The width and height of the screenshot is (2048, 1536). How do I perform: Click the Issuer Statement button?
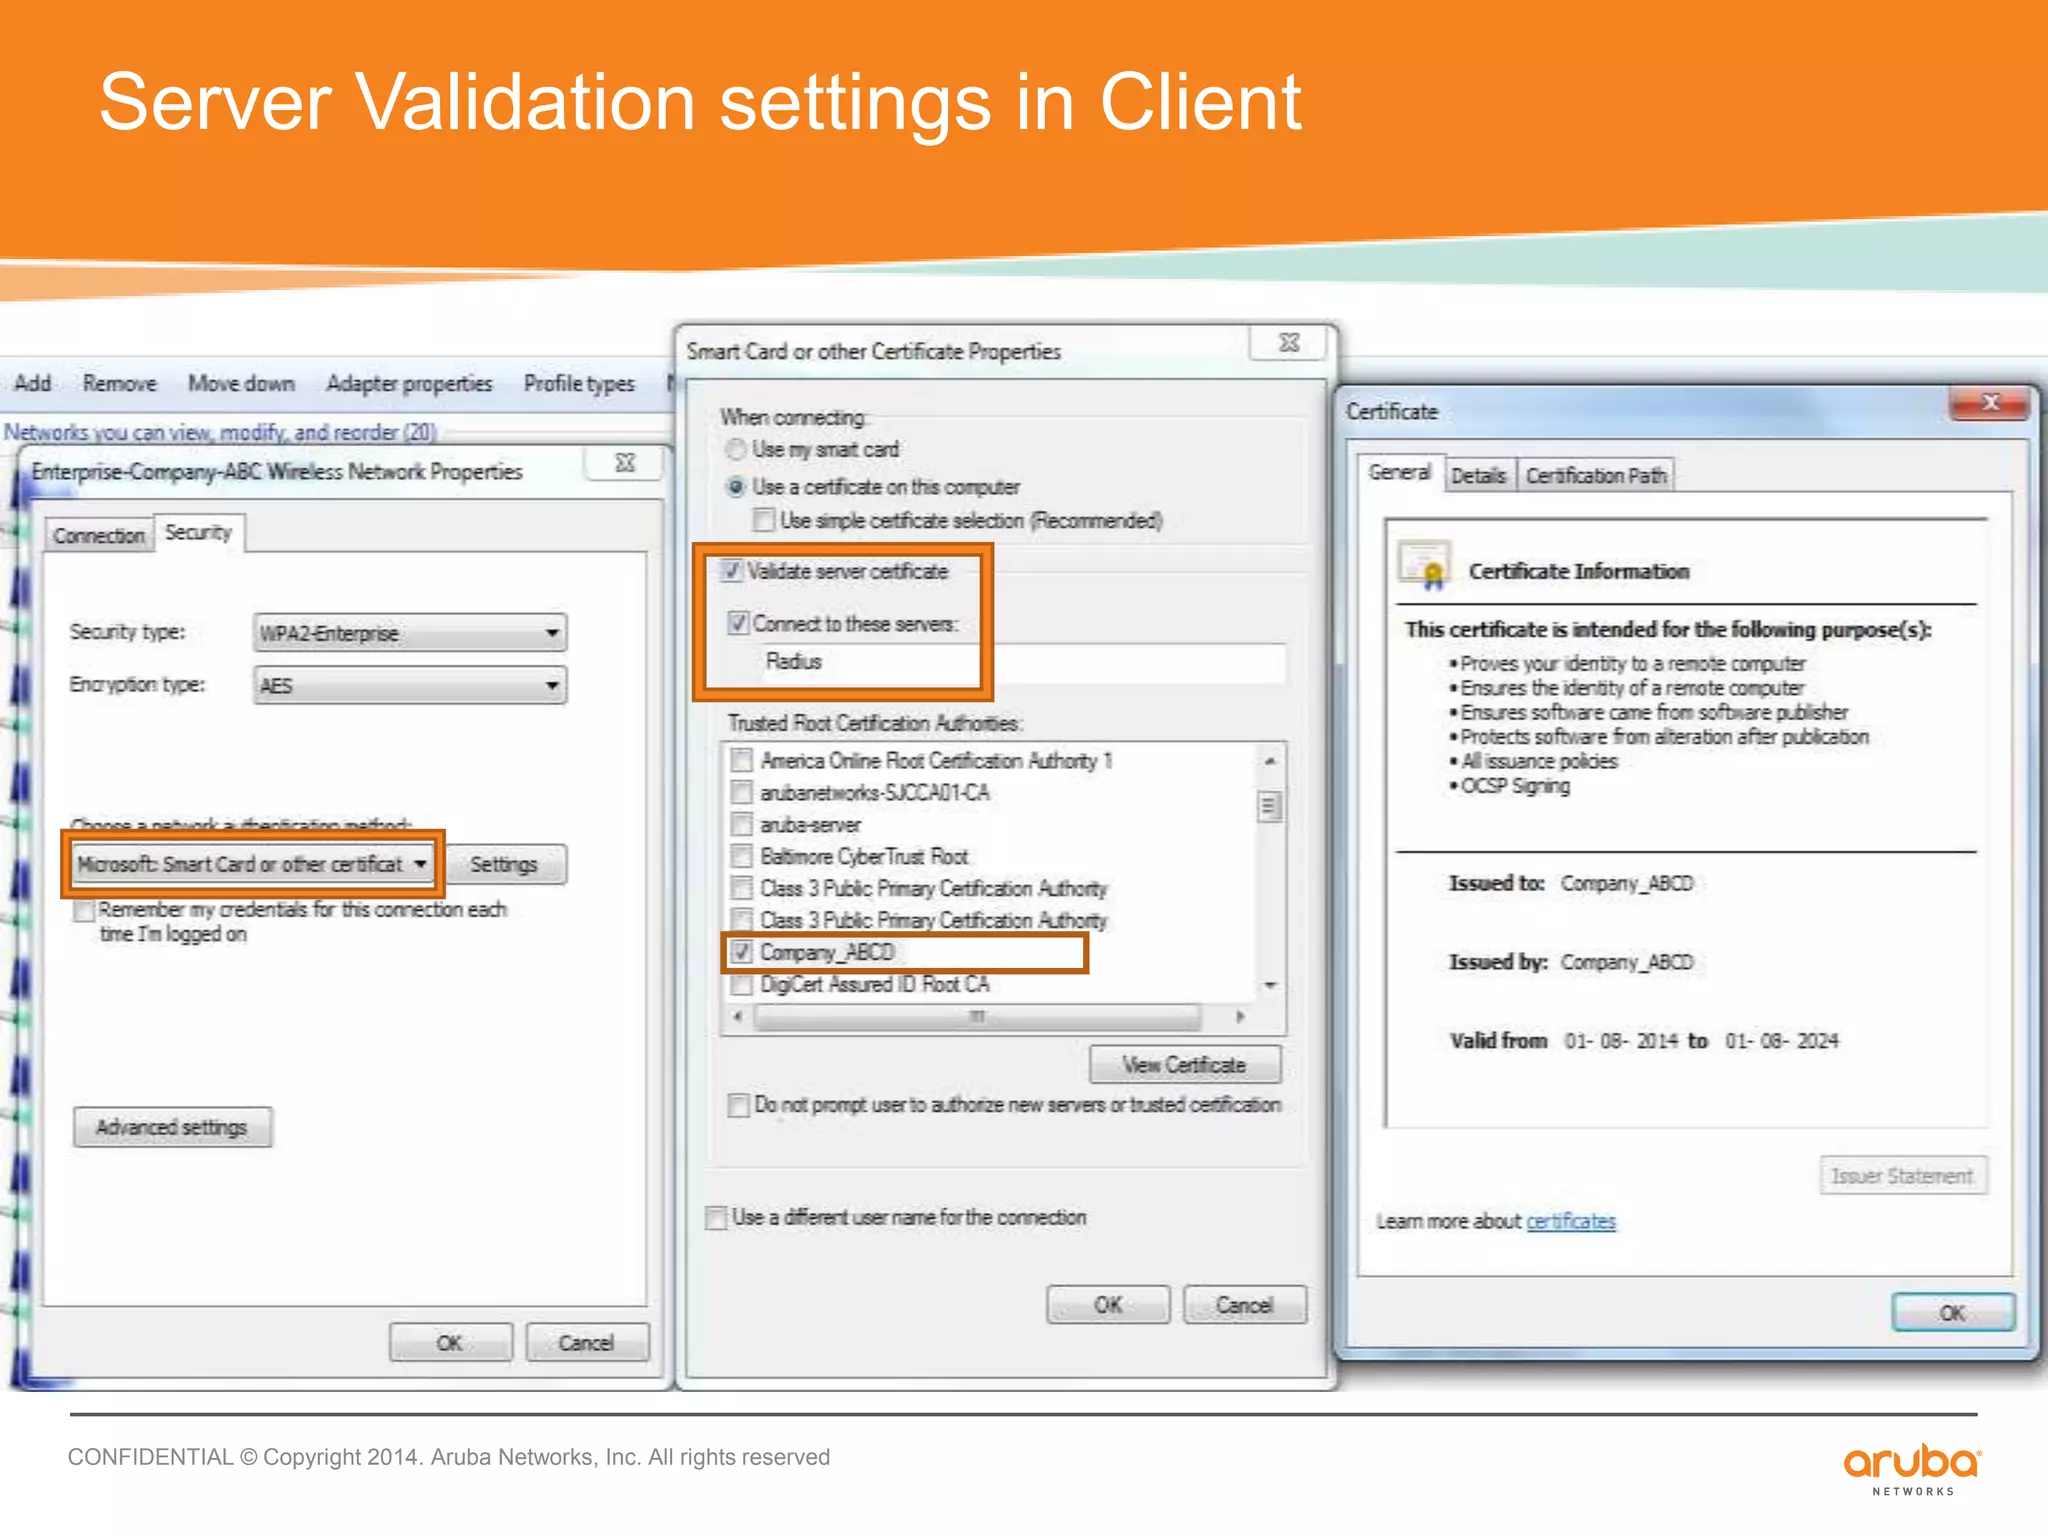(1903, 1176)
